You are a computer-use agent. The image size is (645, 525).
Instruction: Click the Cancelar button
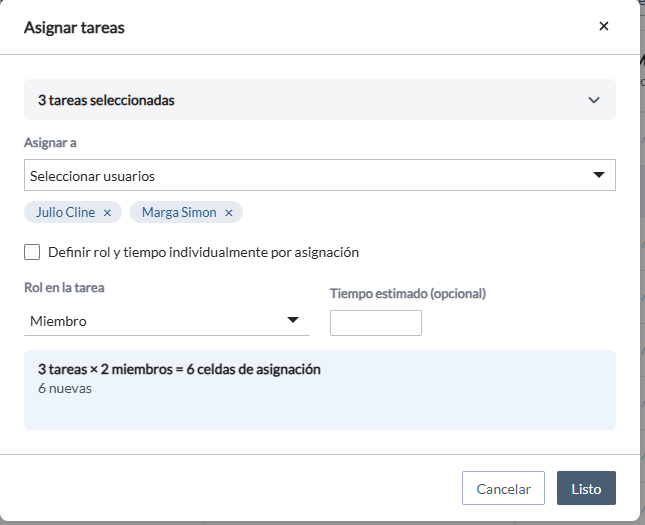(x=503, y=488)
